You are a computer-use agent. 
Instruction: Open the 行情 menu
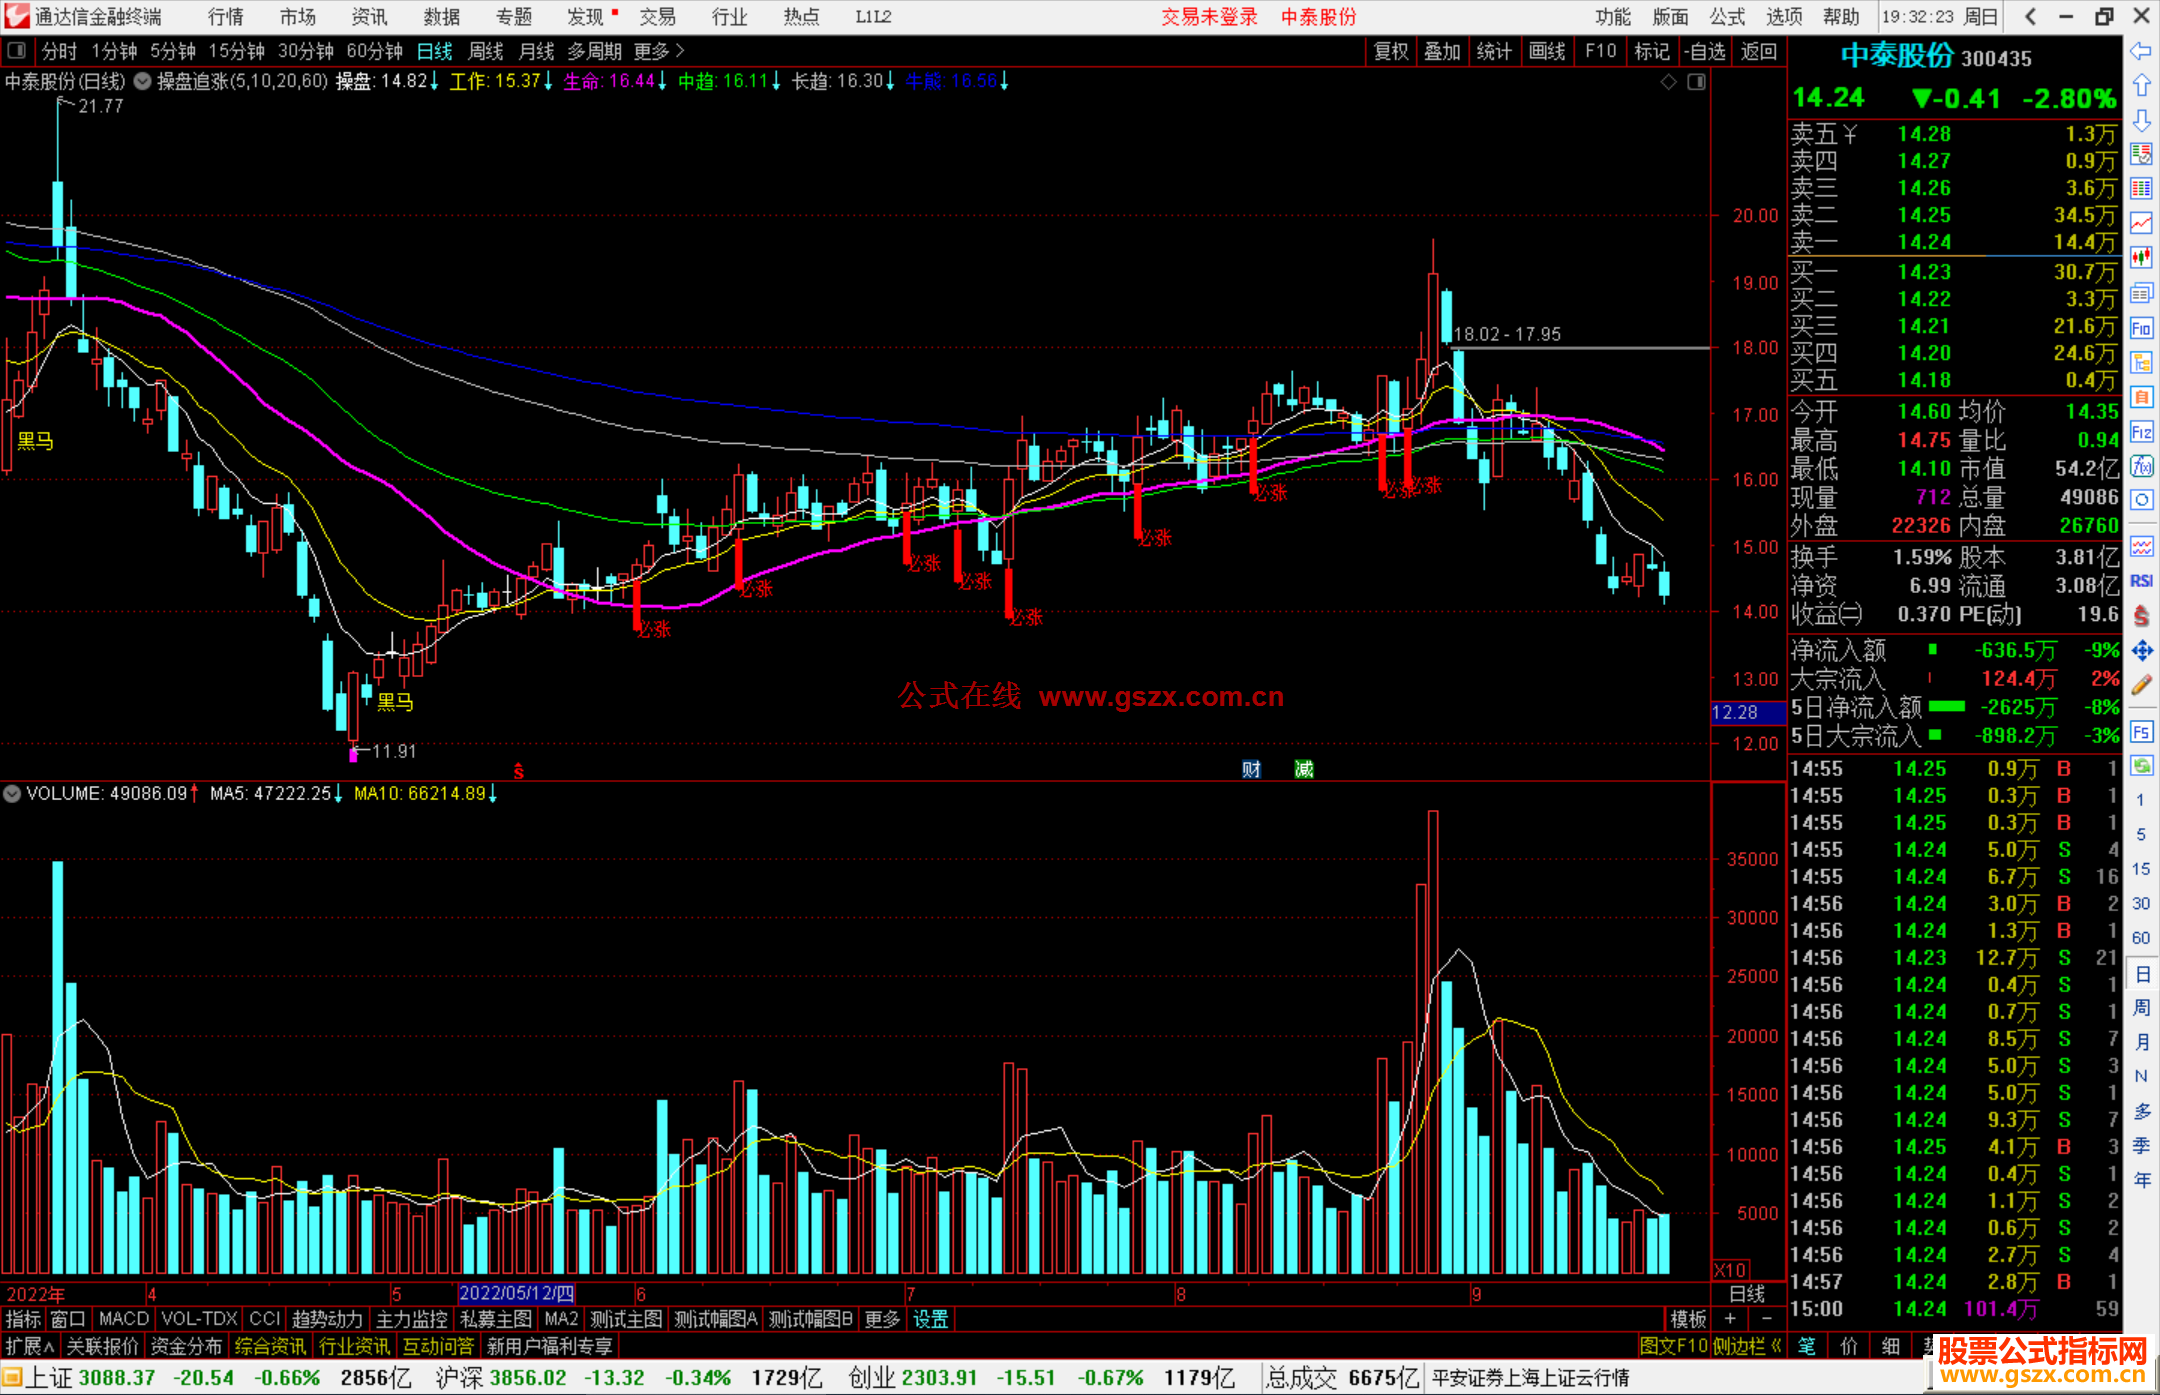(x=226, y=17)
